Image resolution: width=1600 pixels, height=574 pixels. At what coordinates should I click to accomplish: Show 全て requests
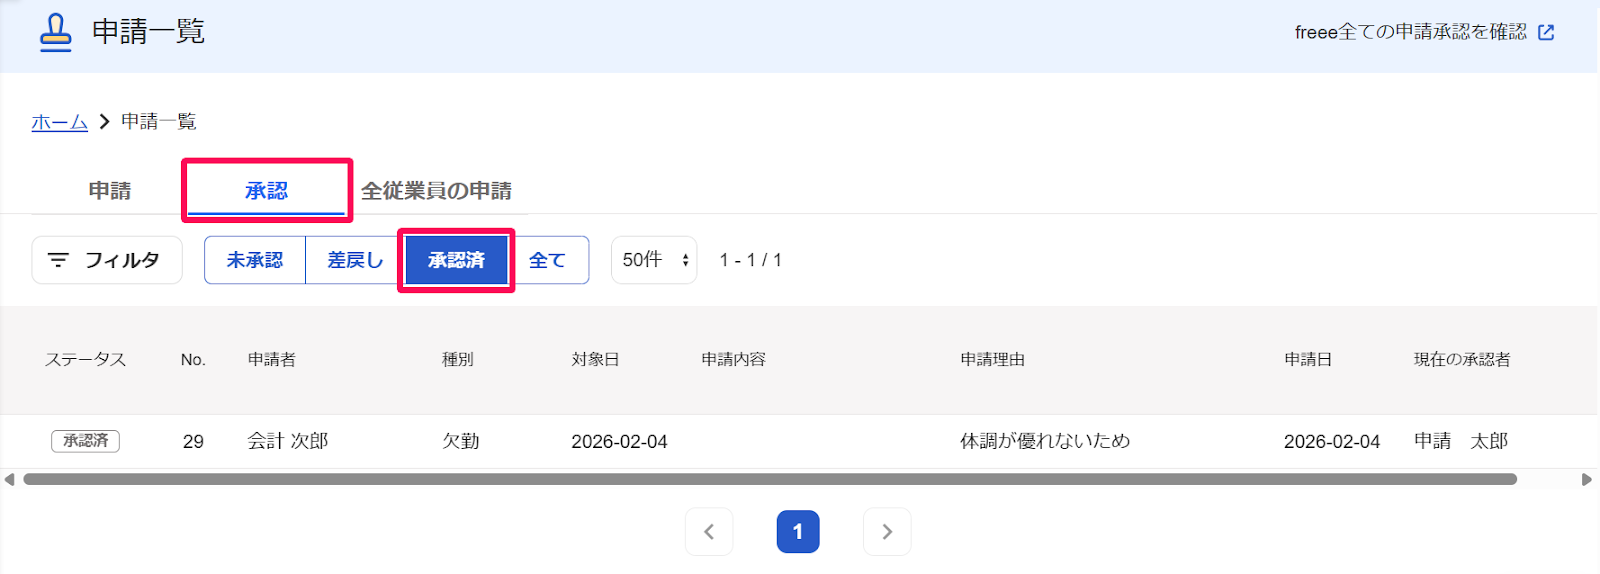click(547, 260)
